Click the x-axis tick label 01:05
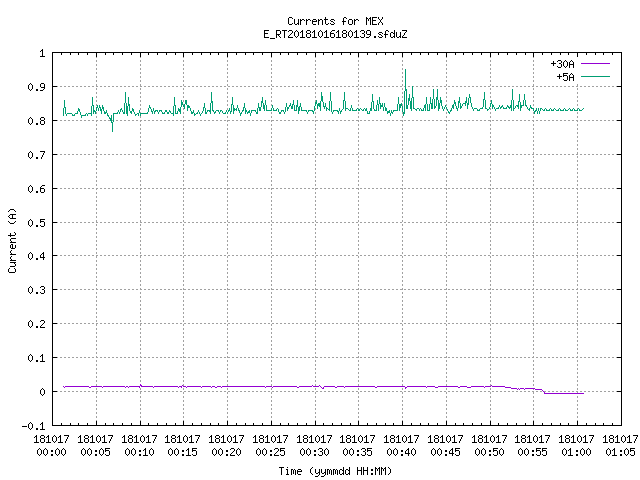 [x=620, y=452]
